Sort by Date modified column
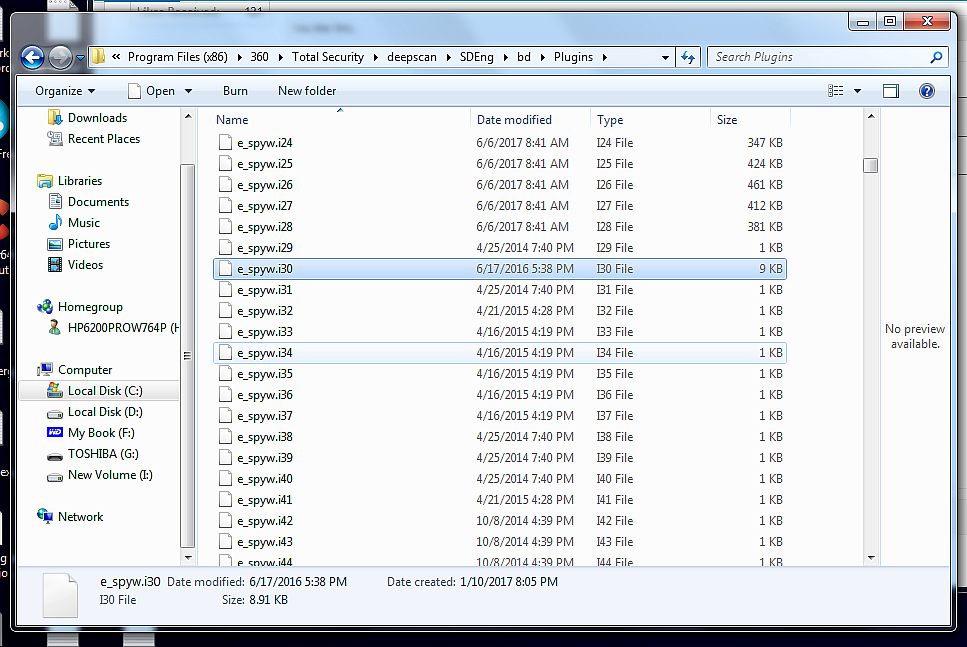 (530, 120)
